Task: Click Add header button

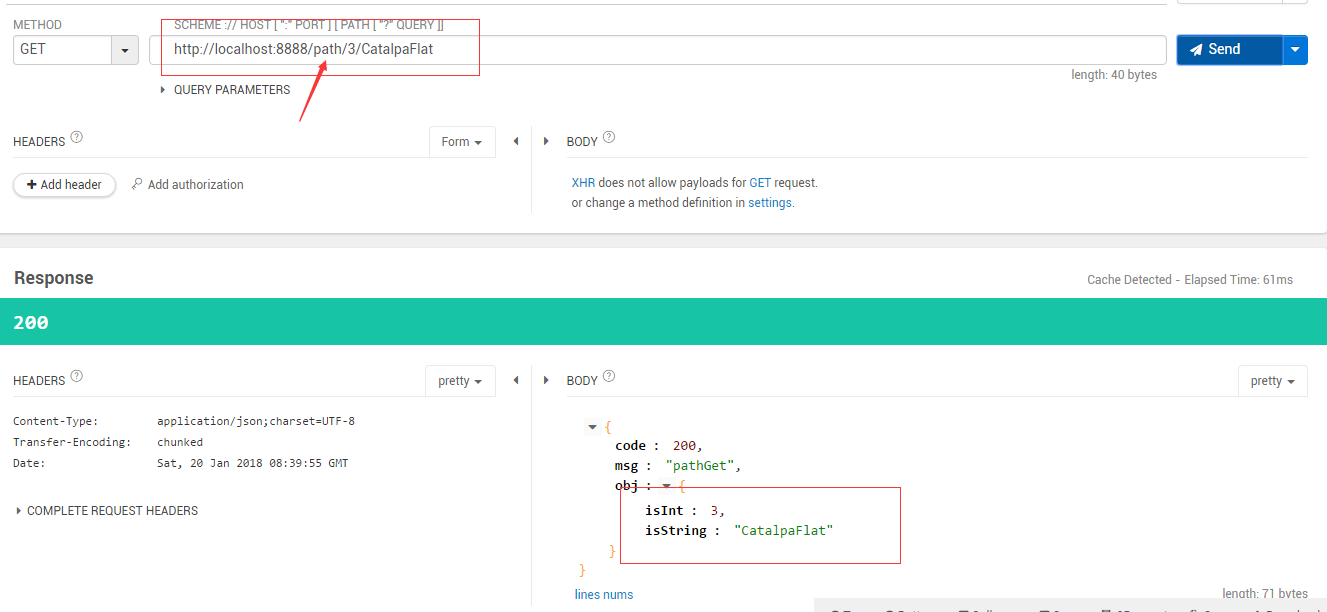Action: (64, 185)
